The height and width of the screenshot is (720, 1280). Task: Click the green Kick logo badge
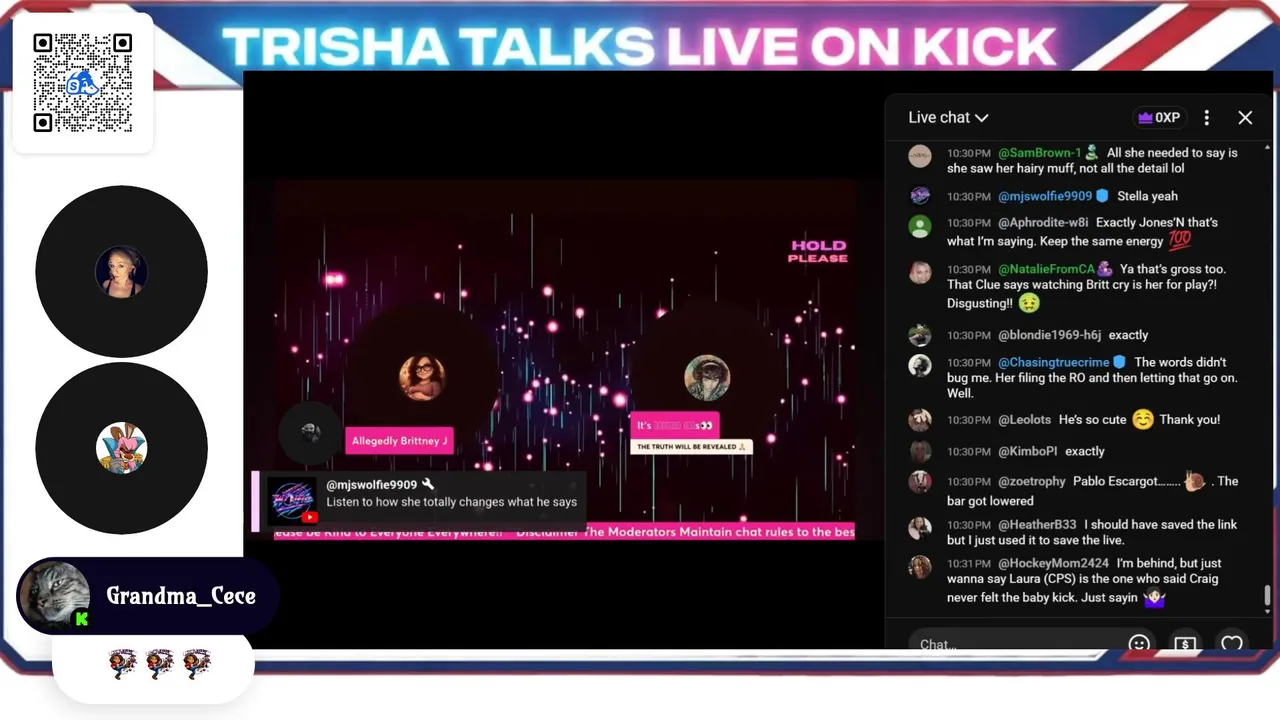tap(82, 619)
